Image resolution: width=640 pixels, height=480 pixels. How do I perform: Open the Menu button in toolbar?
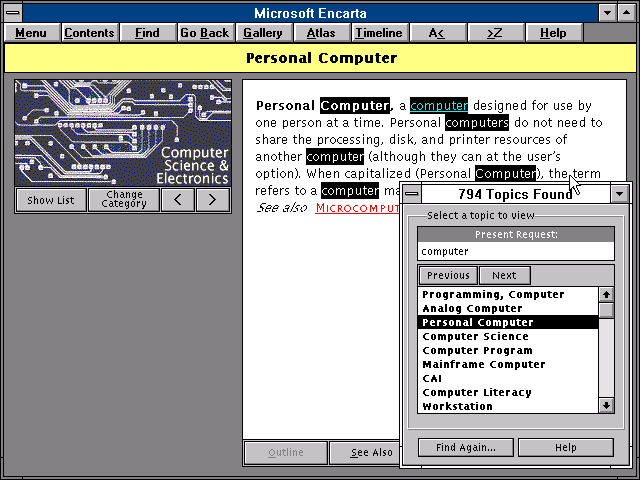click(31, 33)
